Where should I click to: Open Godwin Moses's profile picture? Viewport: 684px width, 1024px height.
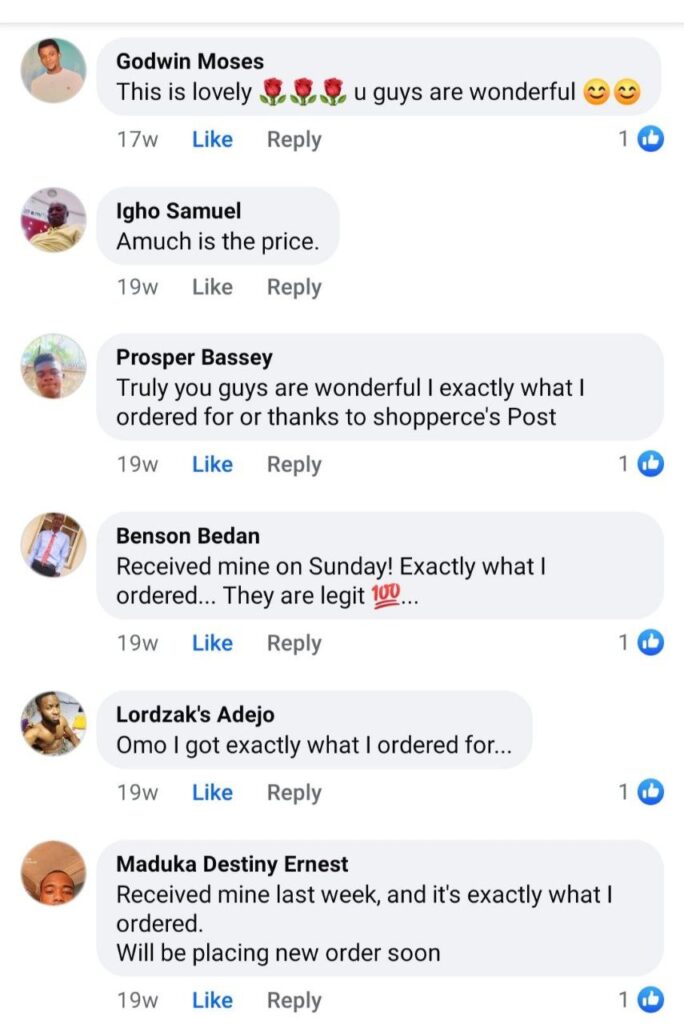click(x=54, y=70)
